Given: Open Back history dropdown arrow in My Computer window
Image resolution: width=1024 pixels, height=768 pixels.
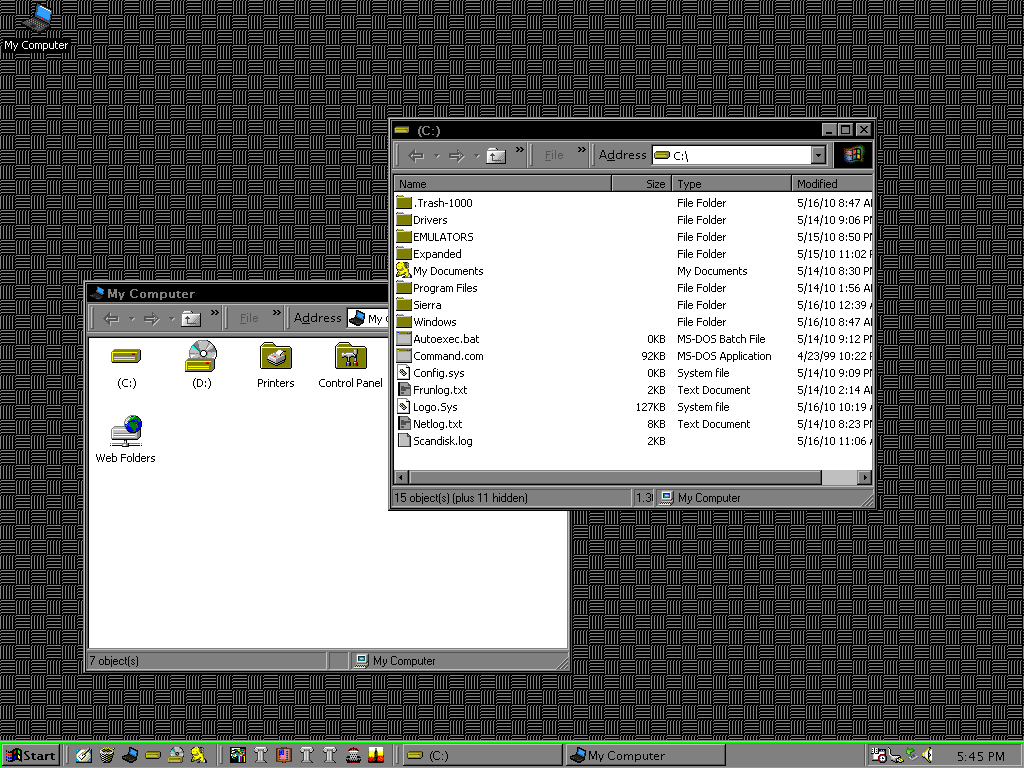Looking at the screenshot, I should (x=131, y=319).
